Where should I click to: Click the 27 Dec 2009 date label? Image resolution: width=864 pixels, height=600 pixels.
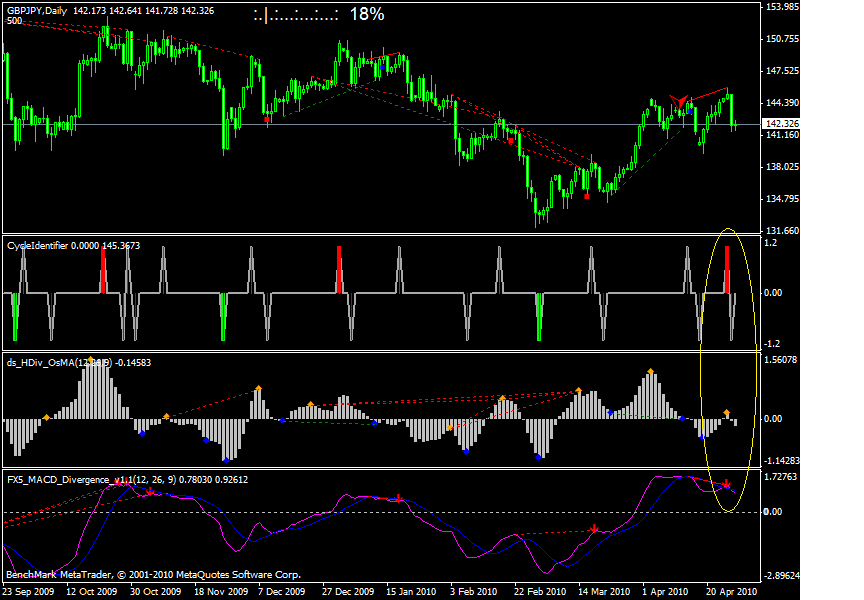(348, 592)
